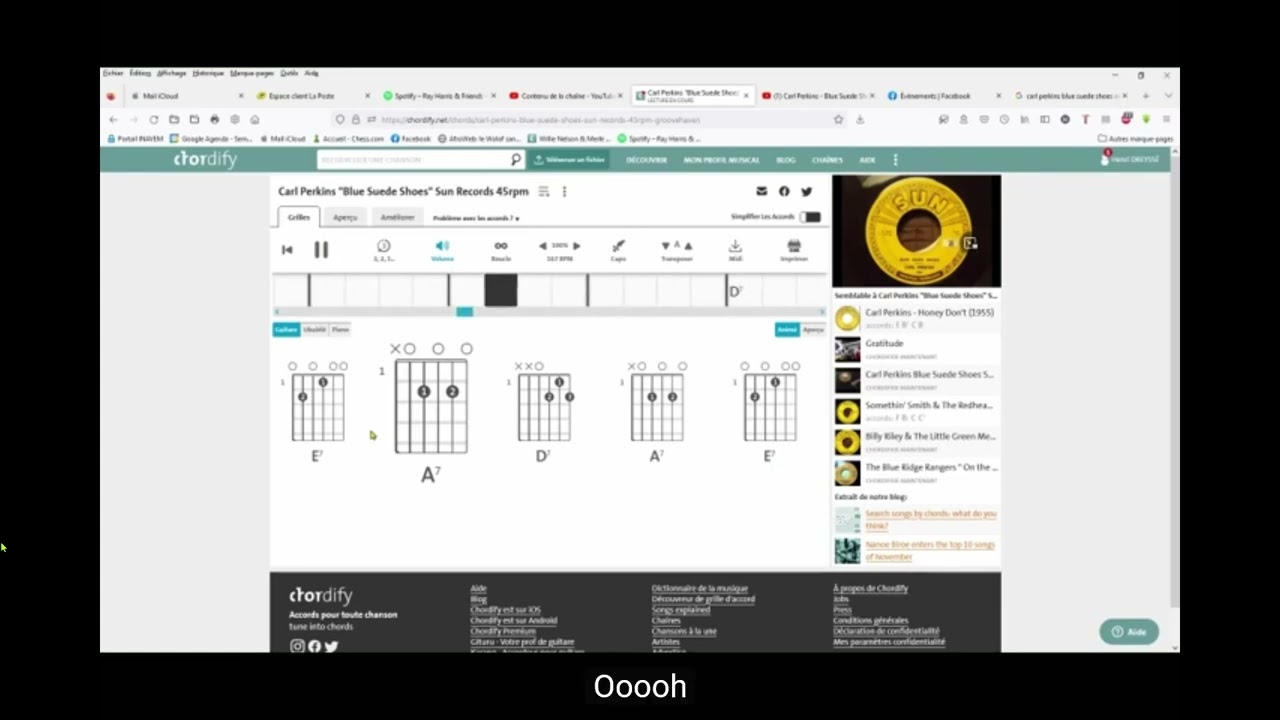Select the Ukulélé instrument button

click(x=314, y=329)
